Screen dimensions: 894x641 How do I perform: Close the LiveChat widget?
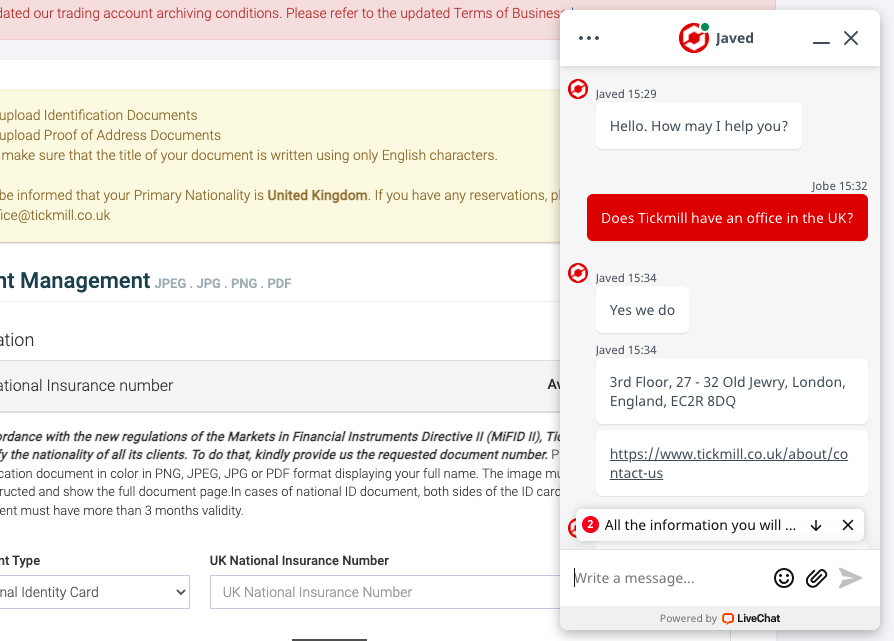[x=851, y=38]
